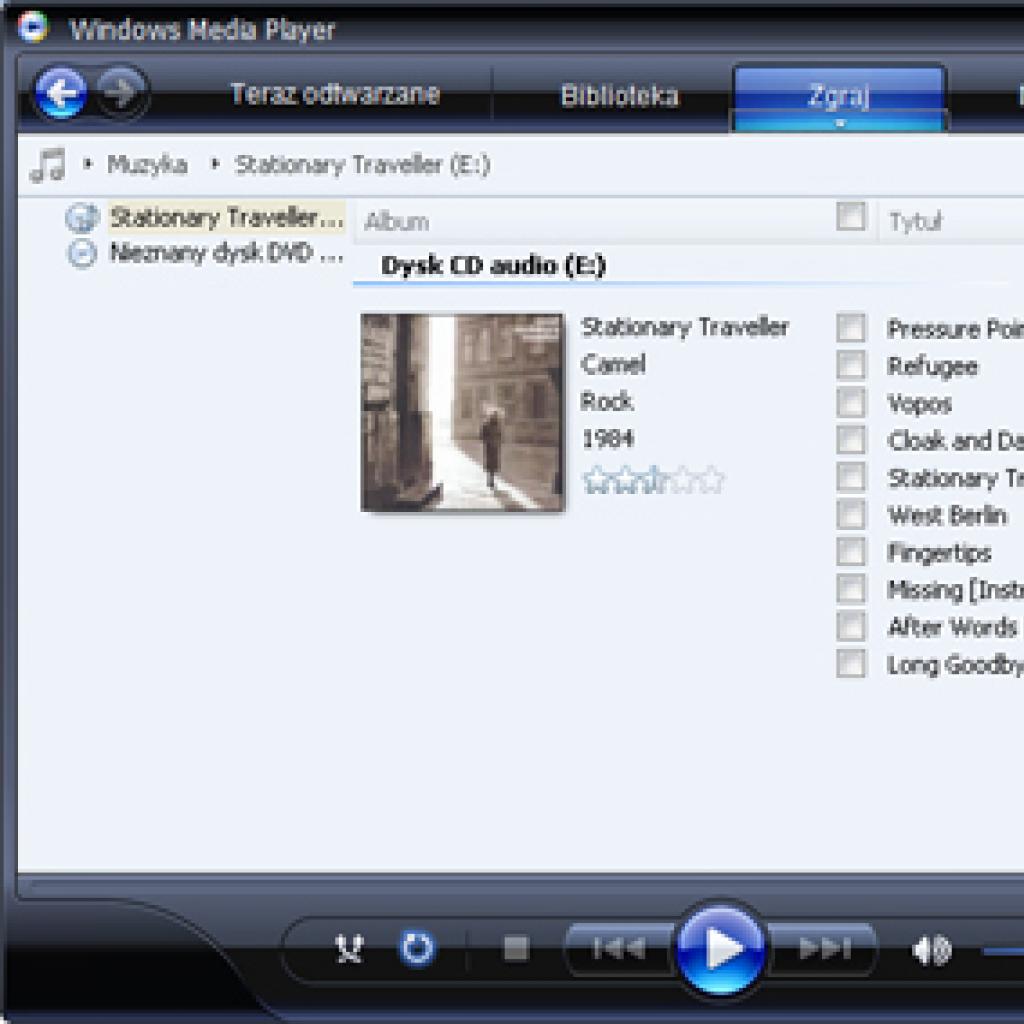Toggle the select-all checkbox in header
Viewport: 1024px width, 1024px height.
click(851, 217)
